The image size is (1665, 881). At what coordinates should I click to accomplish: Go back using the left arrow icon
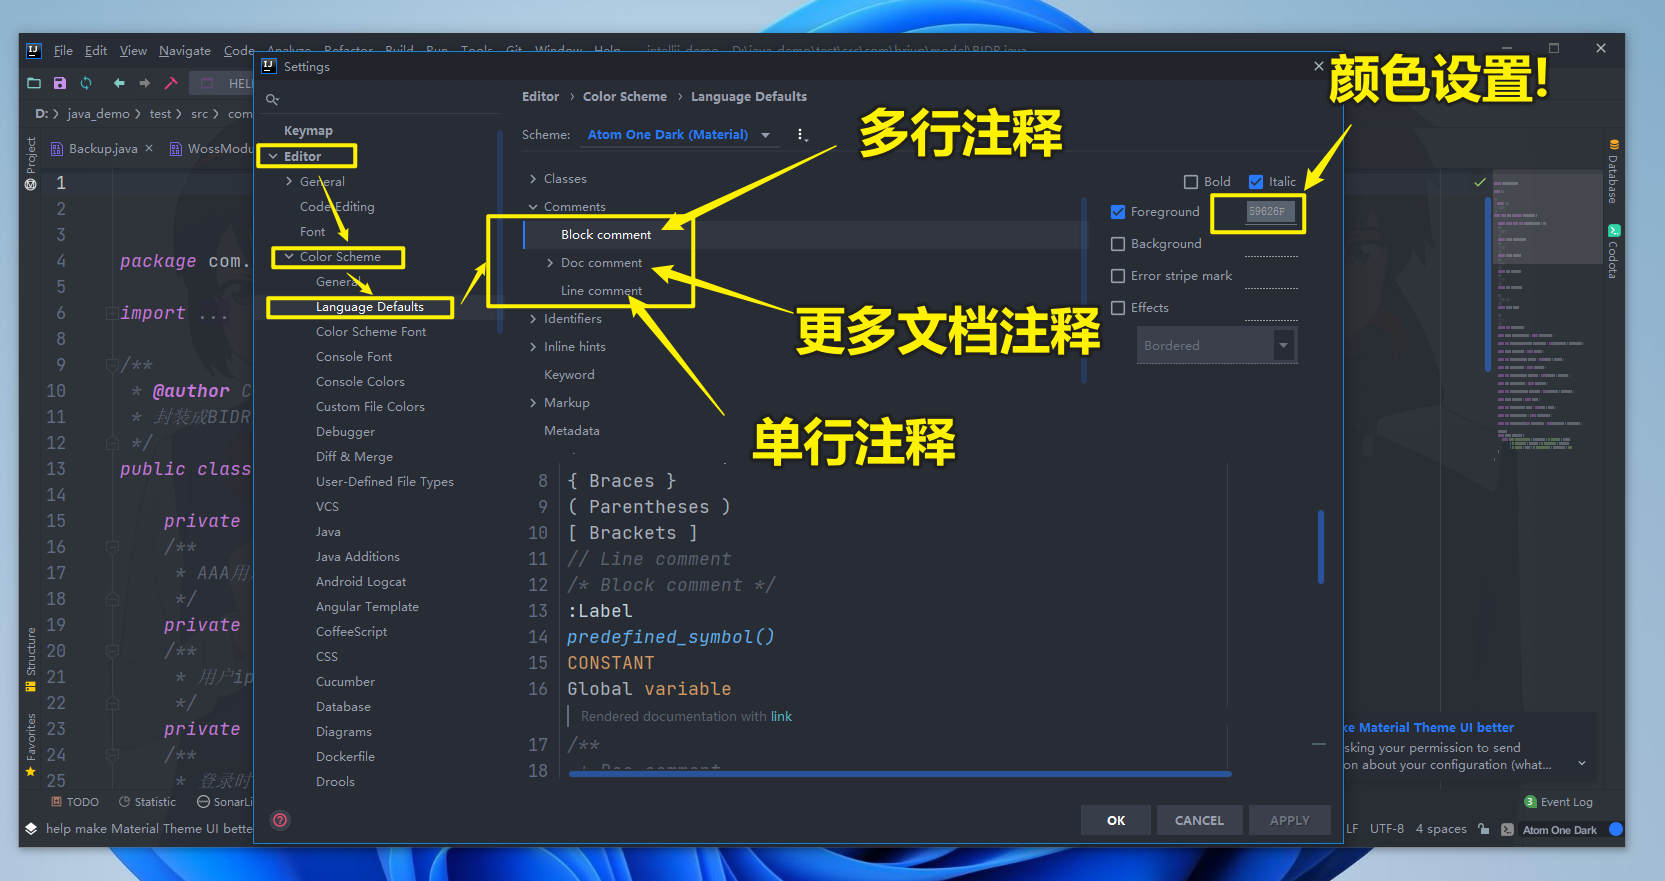click(119, 83)
